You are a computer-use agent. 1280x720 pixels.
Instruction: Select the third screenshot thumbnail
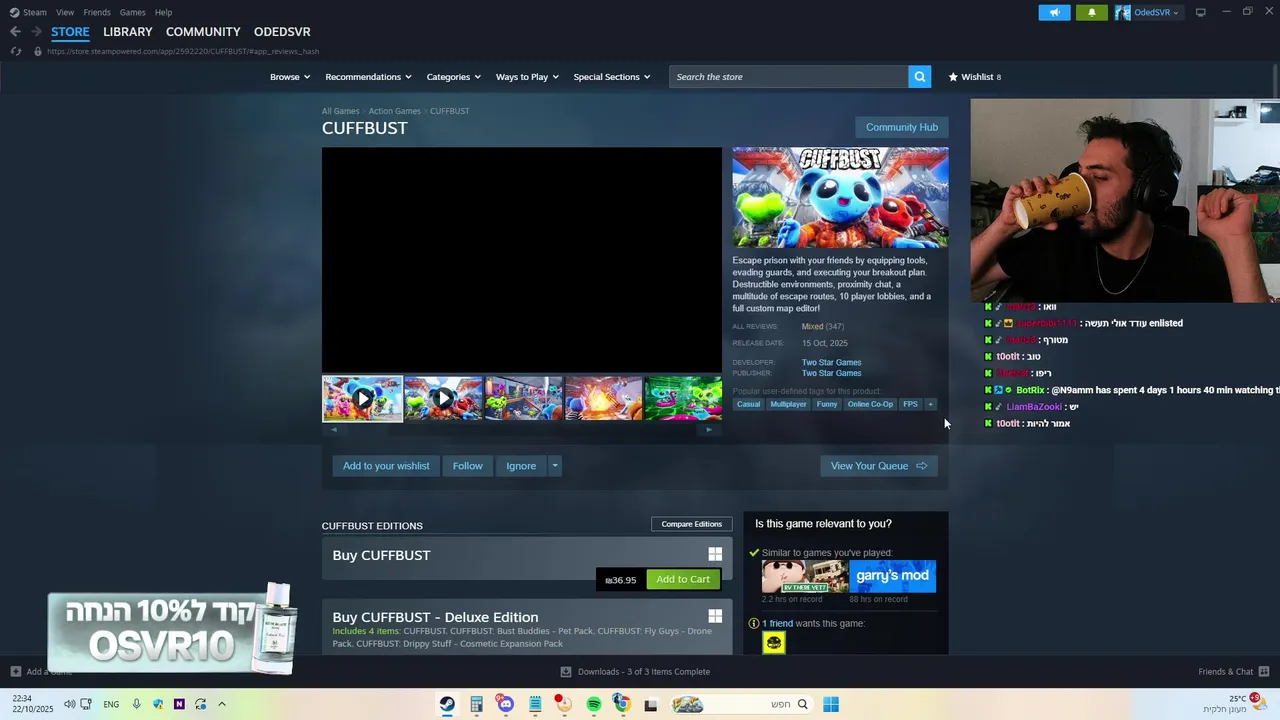(523, 398)
